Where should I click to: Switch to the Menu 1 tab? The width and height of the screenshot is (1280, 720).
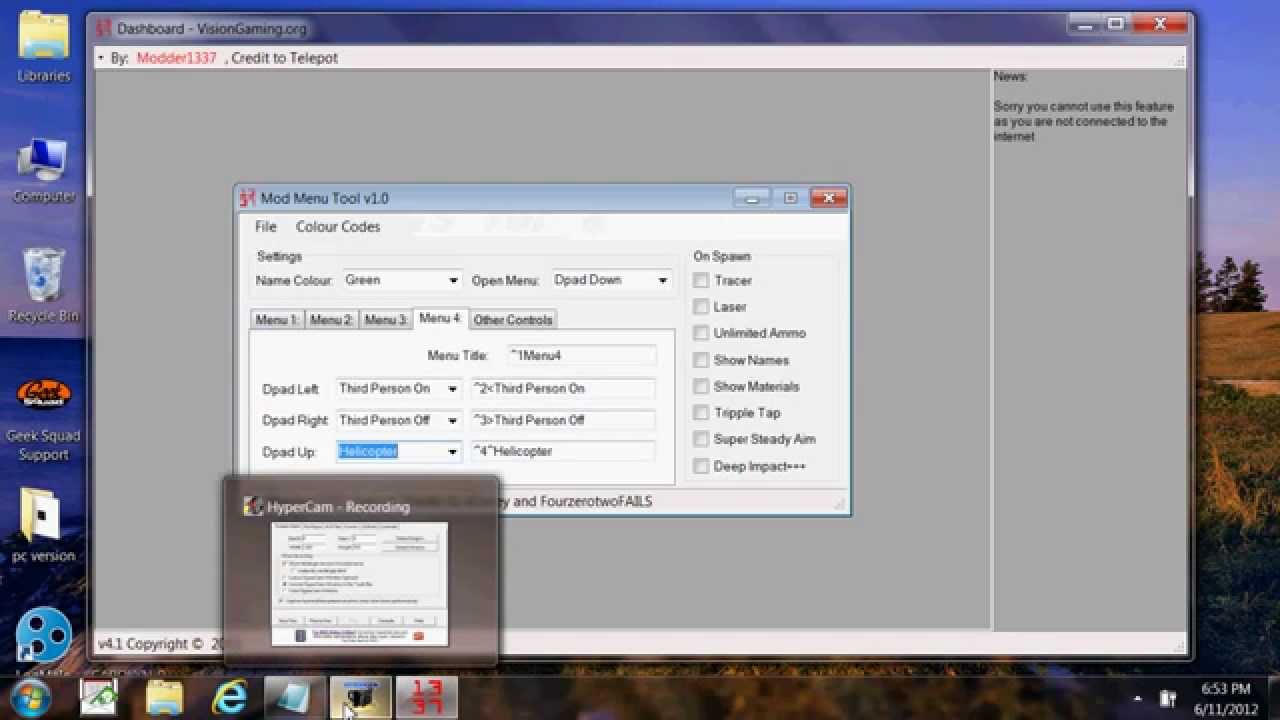click(276, 320)
